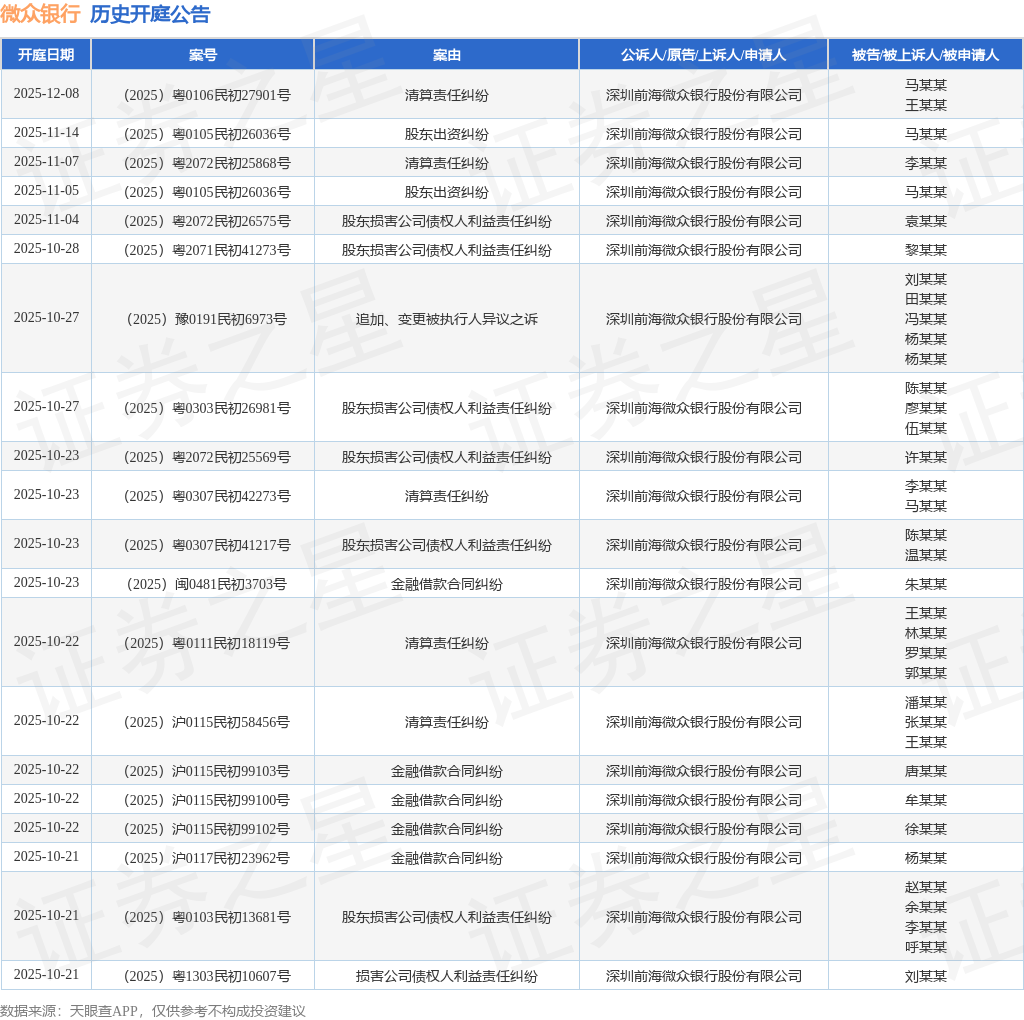Viewport: 1024px width, 1020px height.
Task: Click defendant 徐某某
Action: tap(925, 829)
